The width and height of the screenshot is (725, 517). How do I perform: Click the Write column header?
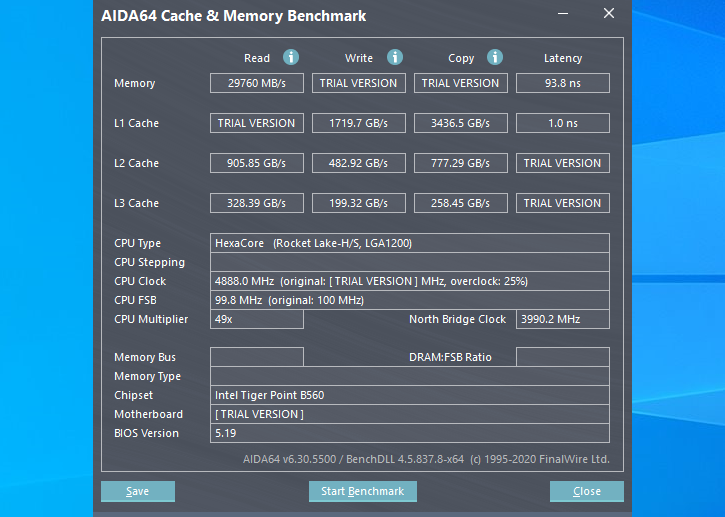tap(359, 58)
